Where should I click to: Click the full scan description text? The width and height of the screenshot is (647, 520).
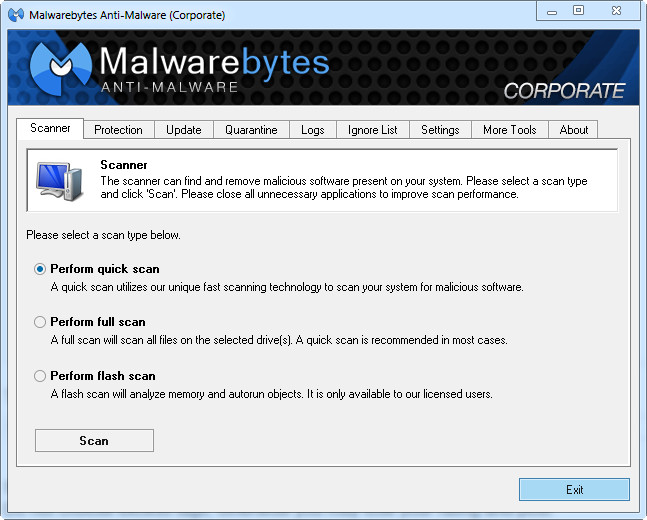point(279,340)
